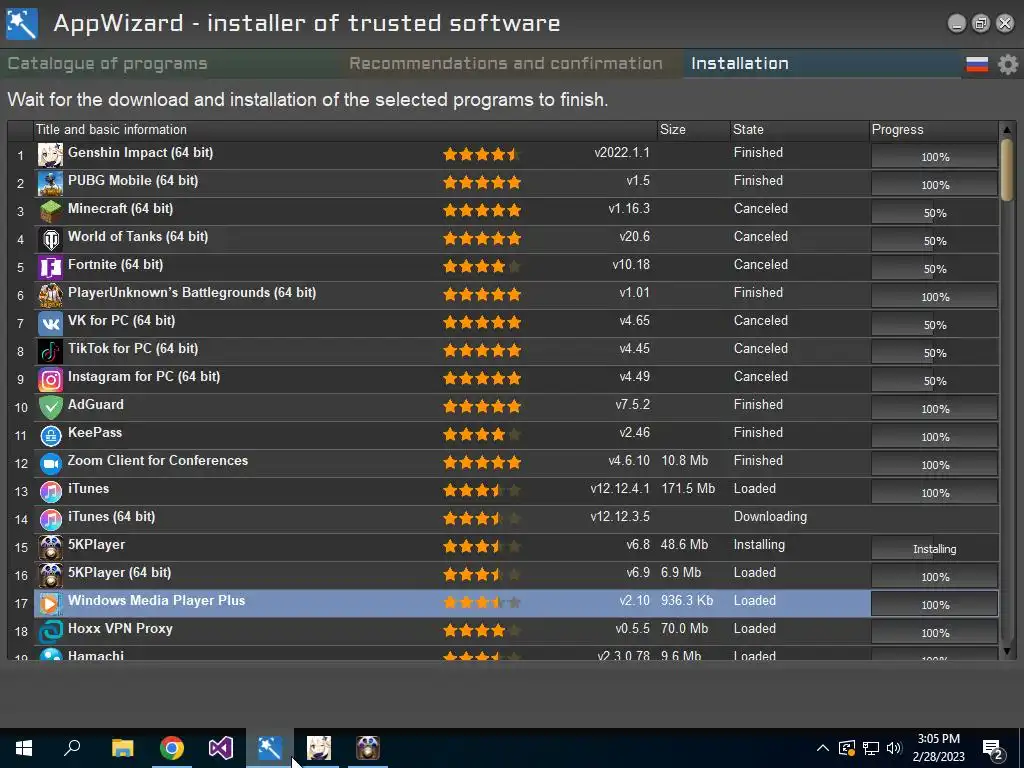The image size is (1024, 768).
Task: Click the iTunes (64 bit) icon
Action: pos(50,520)
